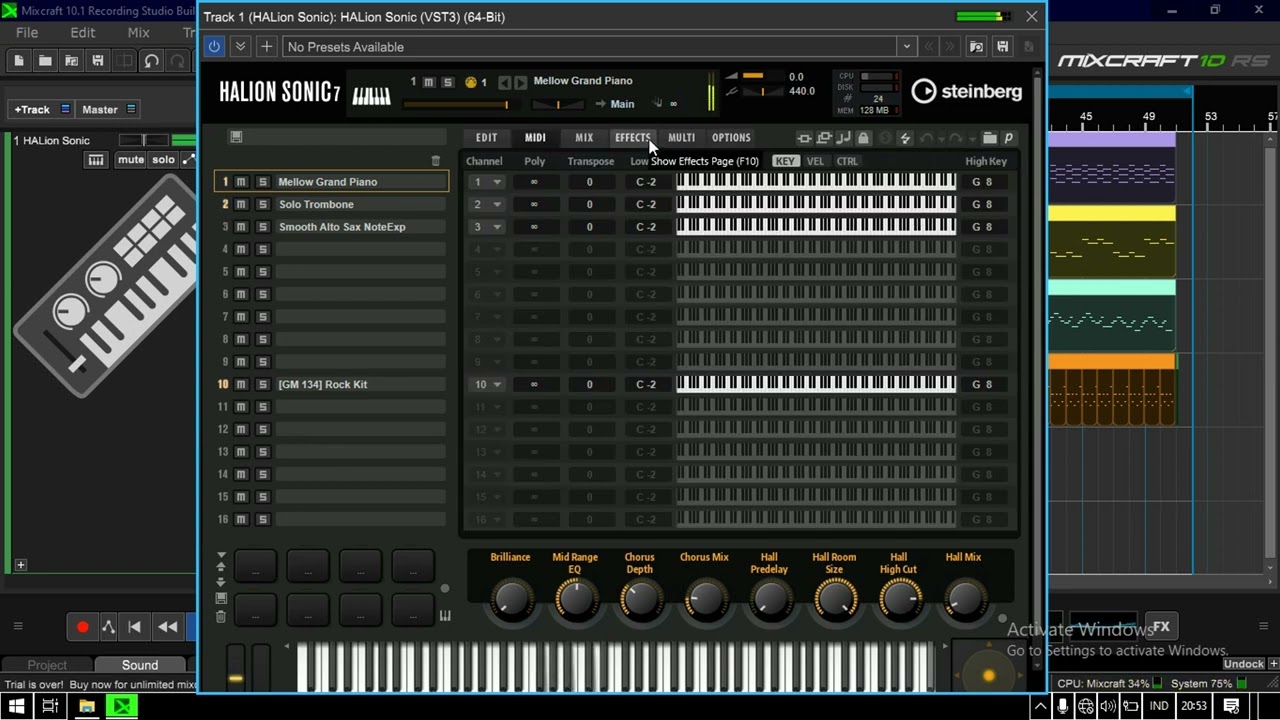Click the Steinberg logo
Image resolution: width=1280 pixels, height=720 pixels.
click(x=966, y=91)
